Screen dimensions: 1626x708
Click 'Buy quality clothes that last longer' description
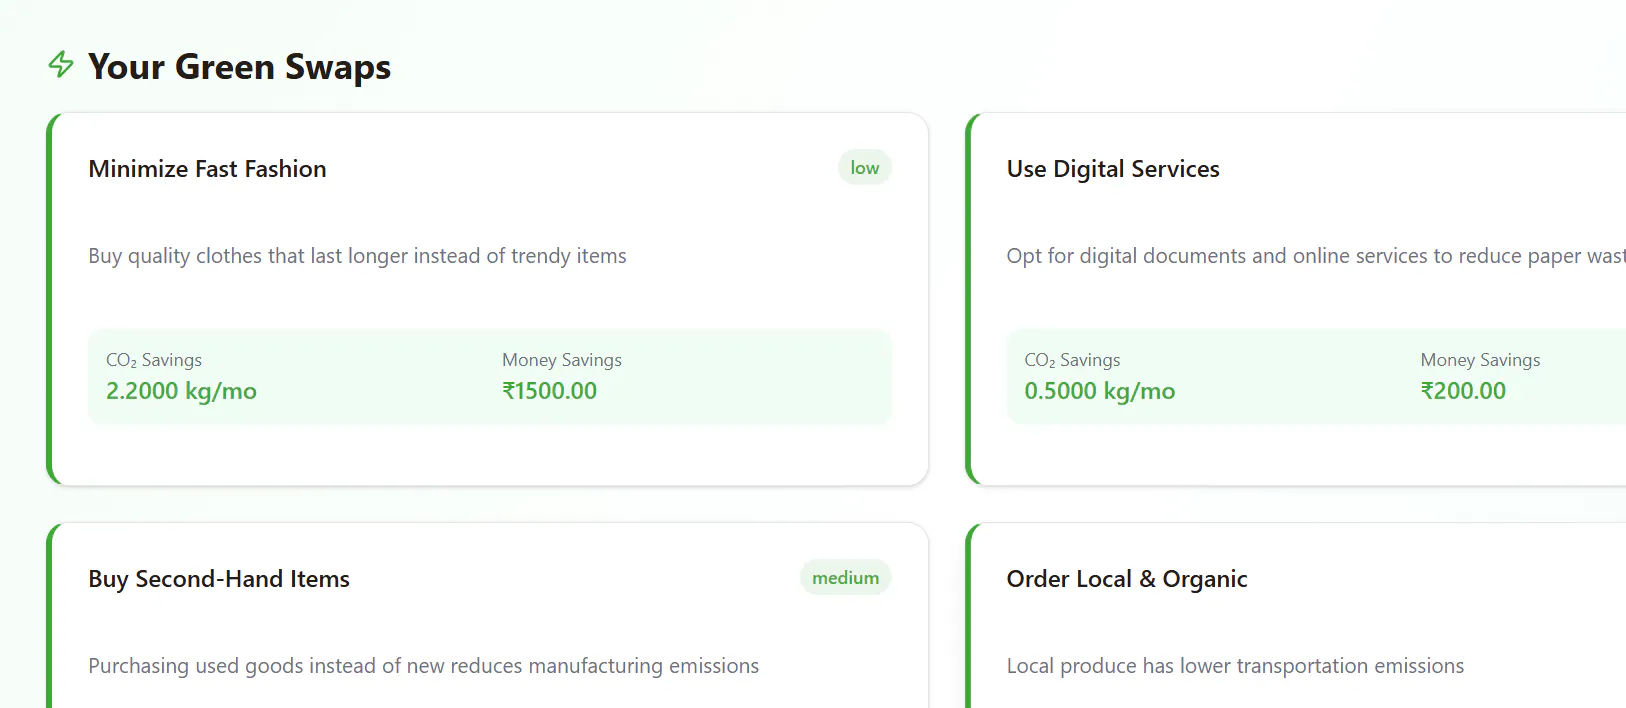click(x=357, y=256)
